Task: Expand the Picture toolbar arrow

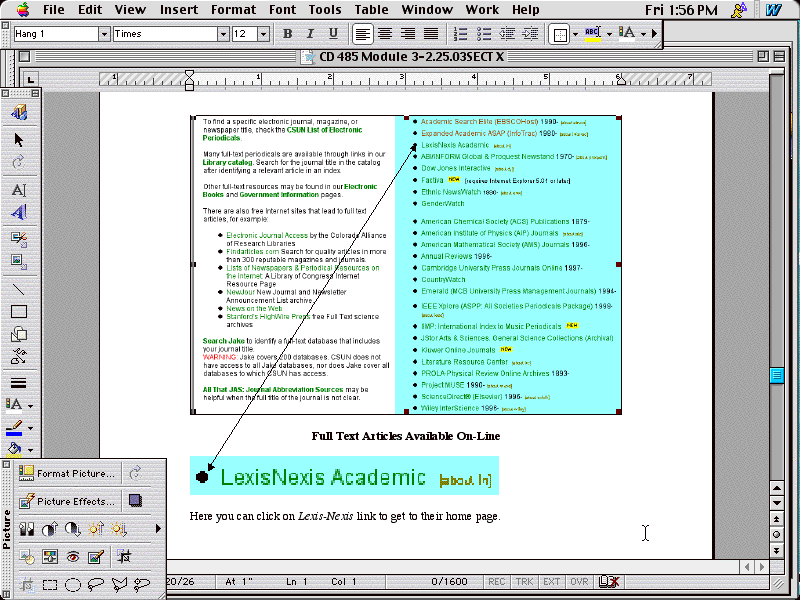Action: [158, 529]
